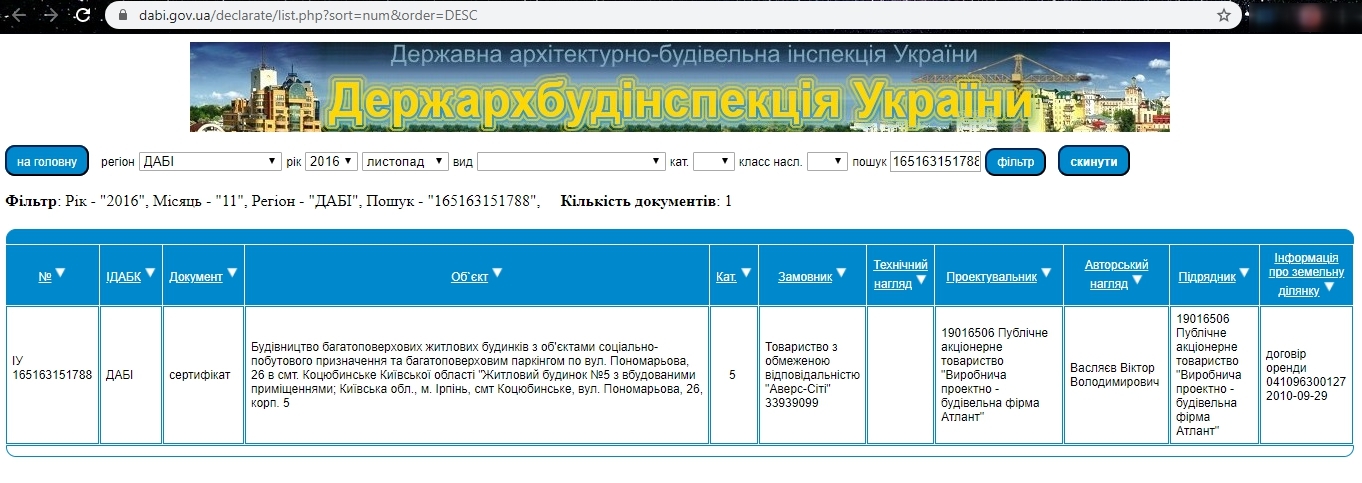Open the рік dropdown showing 2016
Screen dimensions: 1362x483
click(x=331, y=161)
